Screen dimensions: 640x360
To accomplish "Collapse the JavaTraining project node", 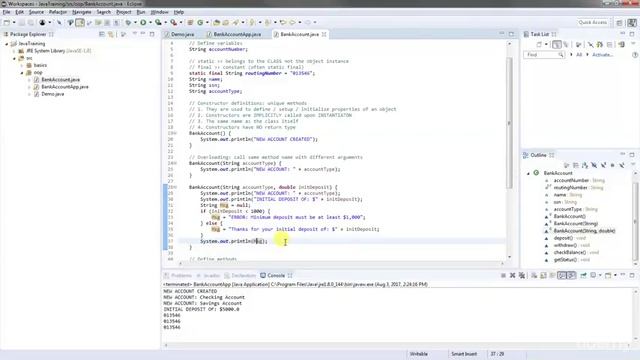I will (7, 44).
